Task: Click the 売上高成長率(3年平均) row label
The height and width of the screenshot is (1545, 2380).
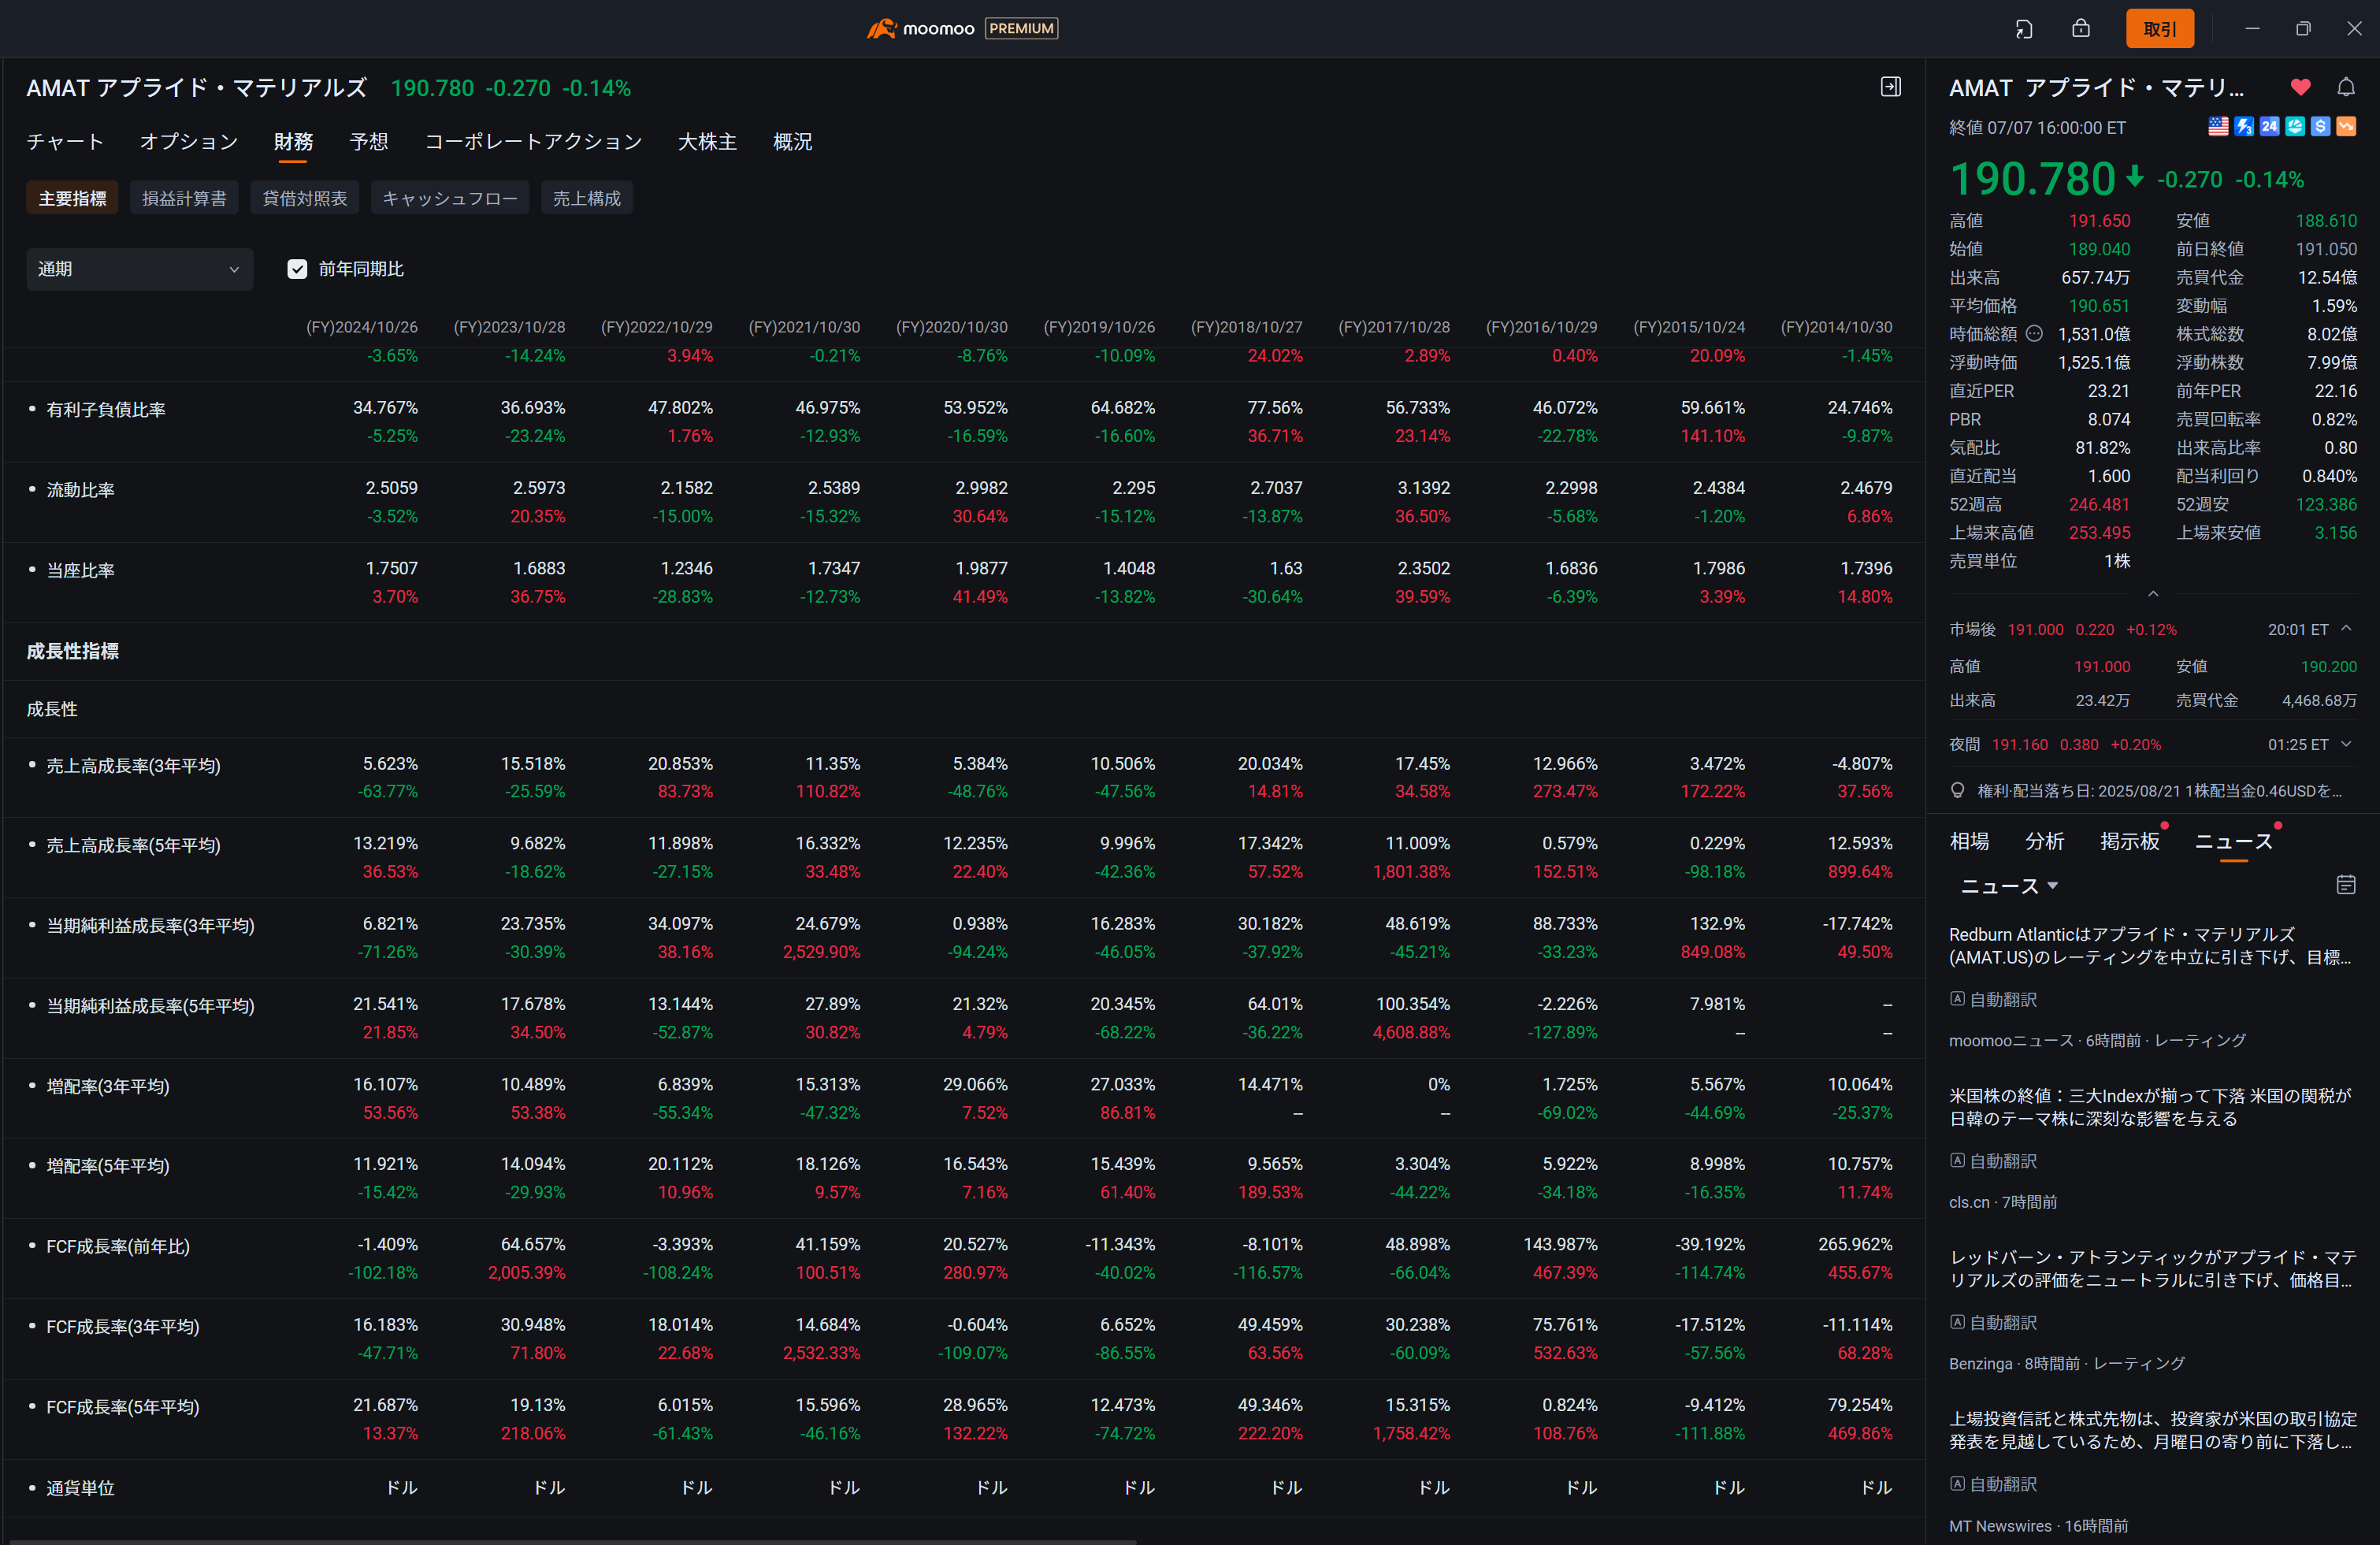Action: [x=134, y=766]
